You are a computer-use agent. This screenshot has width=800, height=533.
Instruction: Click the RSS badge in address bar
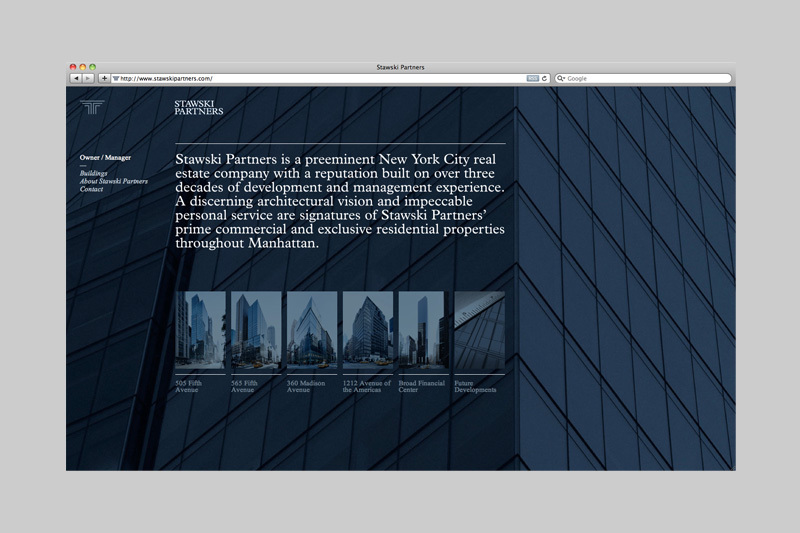533,79
